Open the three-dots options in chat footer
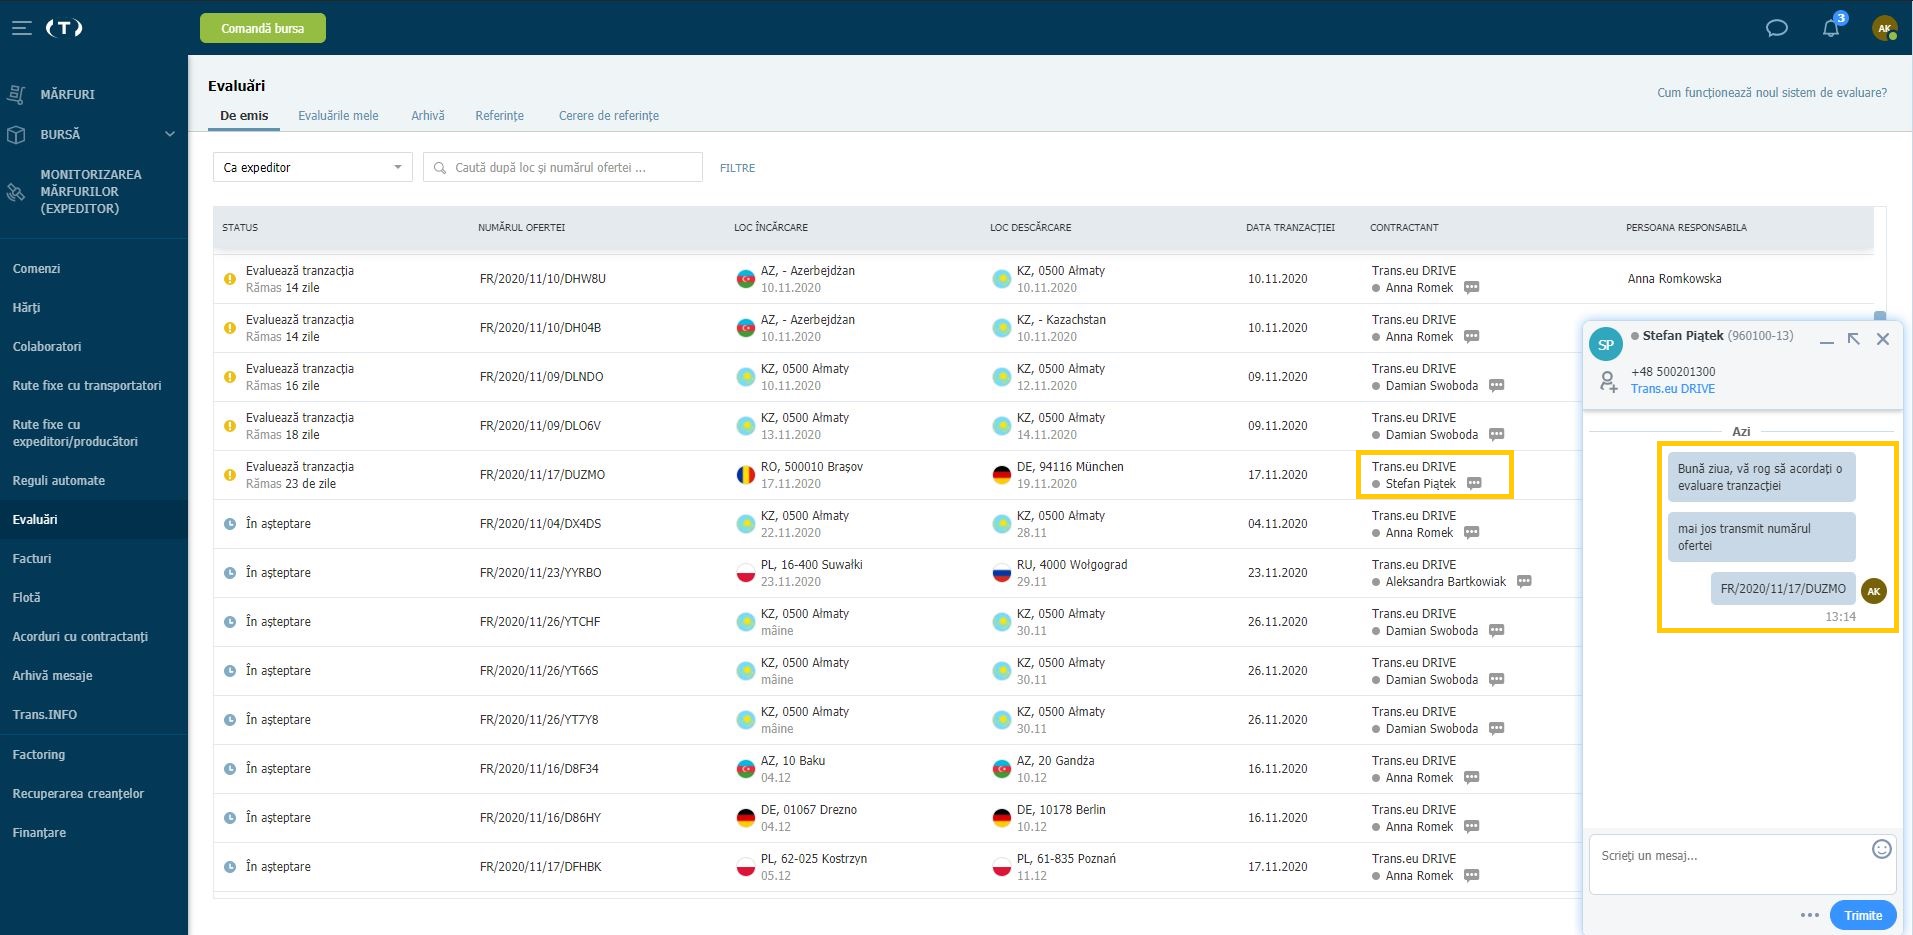The width and height of the screenshot is (1913, 935). click(x=1809, y=915)
